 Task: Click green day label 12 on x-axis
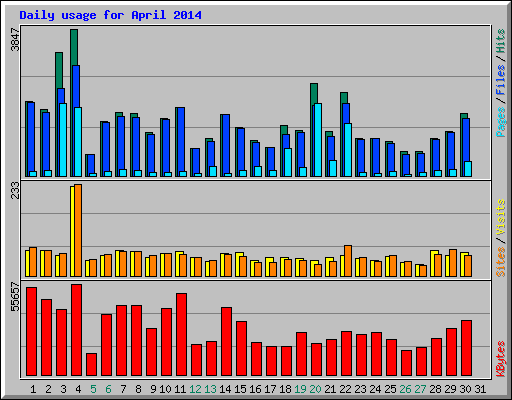(195, 389)
